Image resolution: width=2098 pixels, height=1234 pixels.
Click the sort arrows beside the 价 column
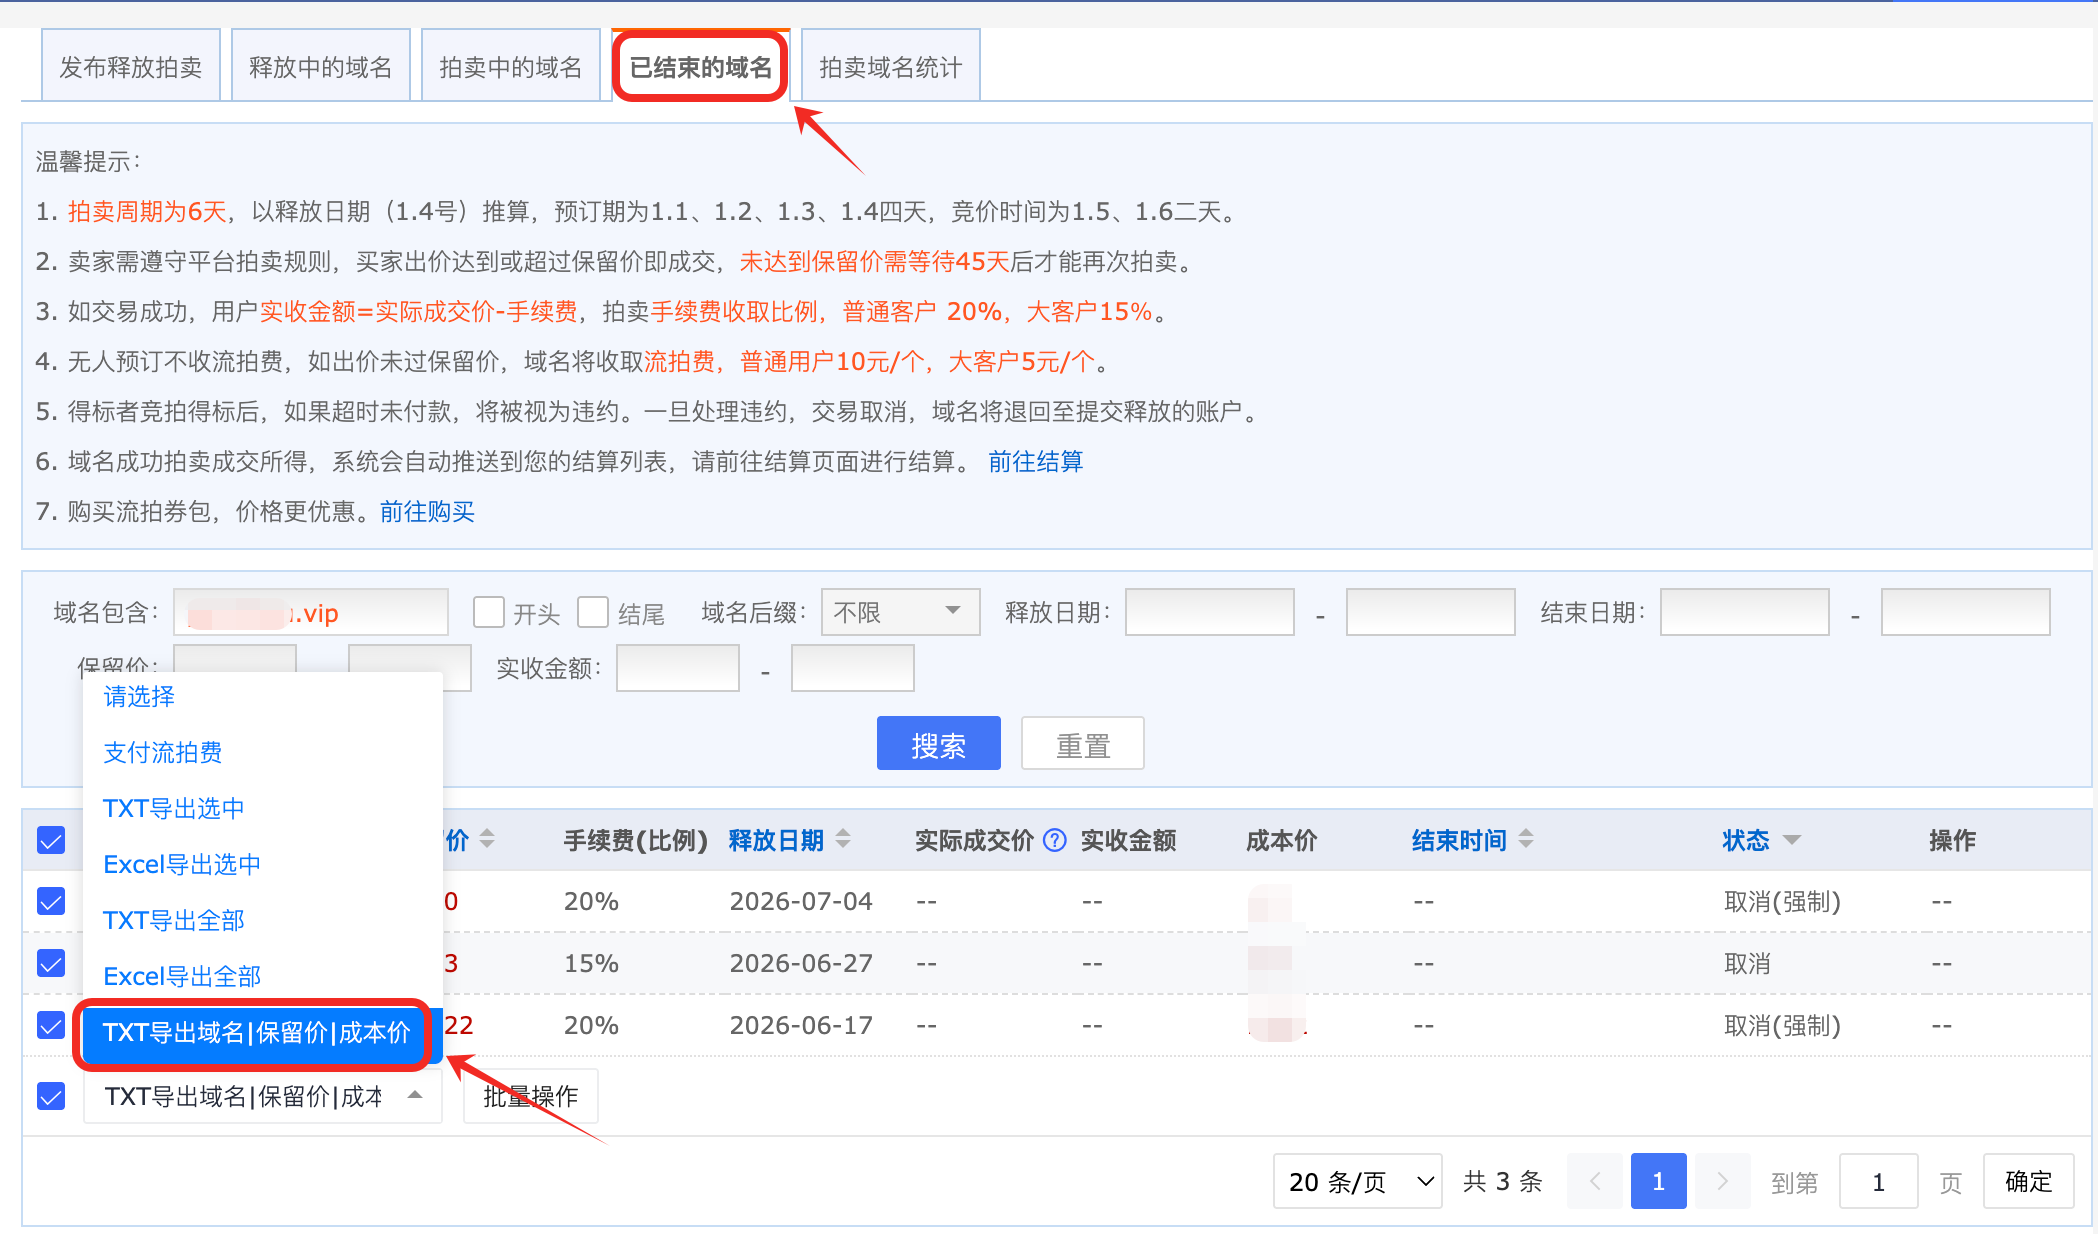(487, 839)
